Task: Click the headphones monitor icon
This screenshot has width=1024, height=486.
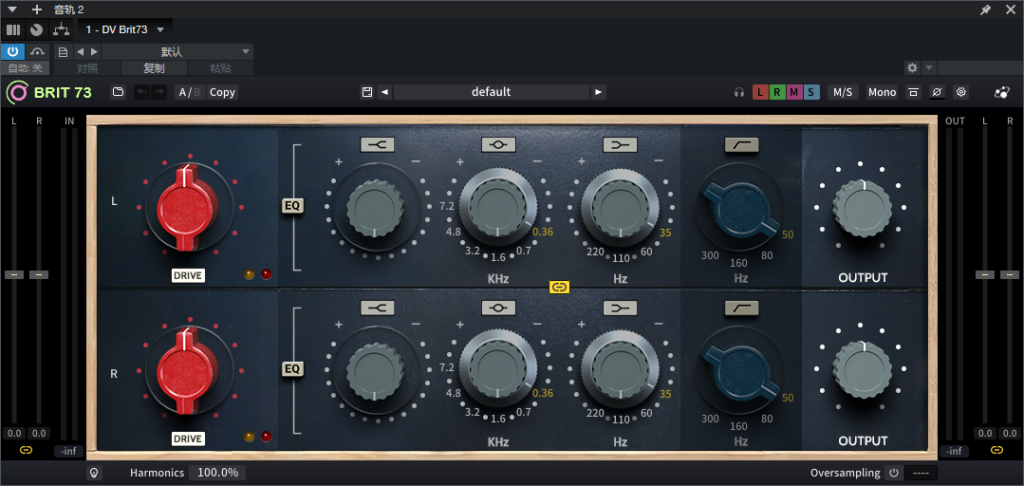Action: coord(739,93)
